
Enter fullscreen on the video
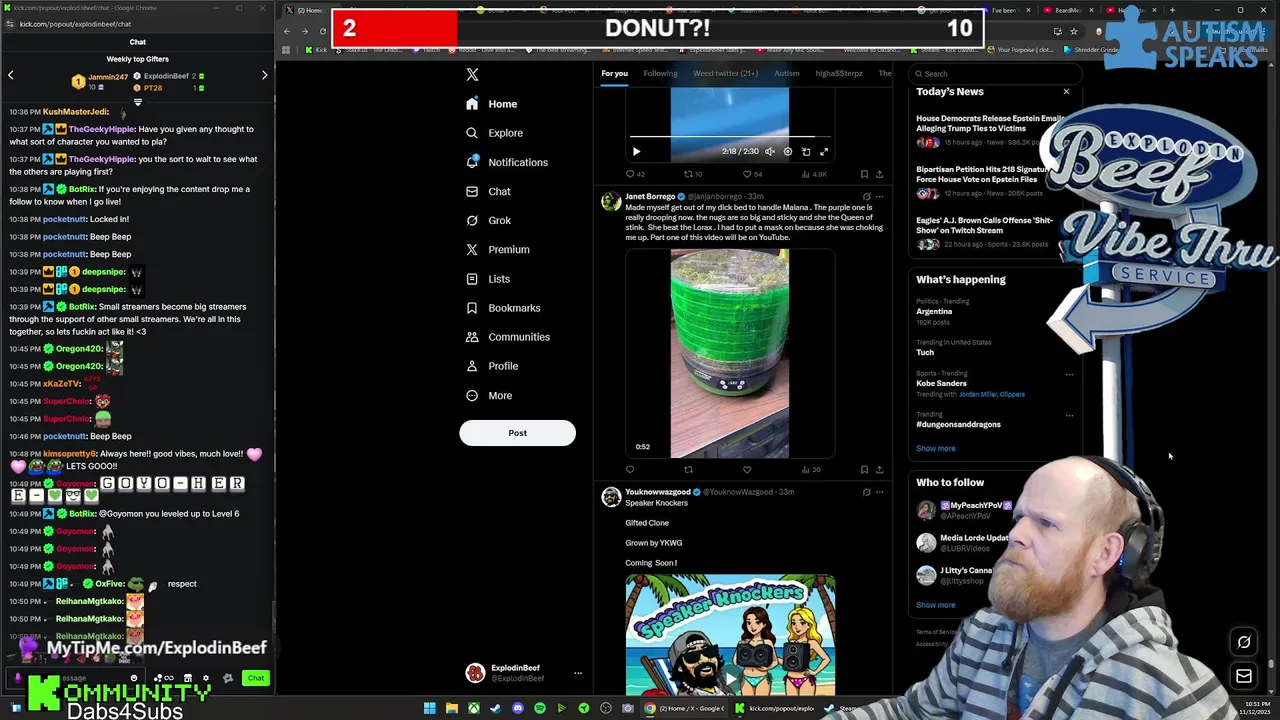pos(824,152)
